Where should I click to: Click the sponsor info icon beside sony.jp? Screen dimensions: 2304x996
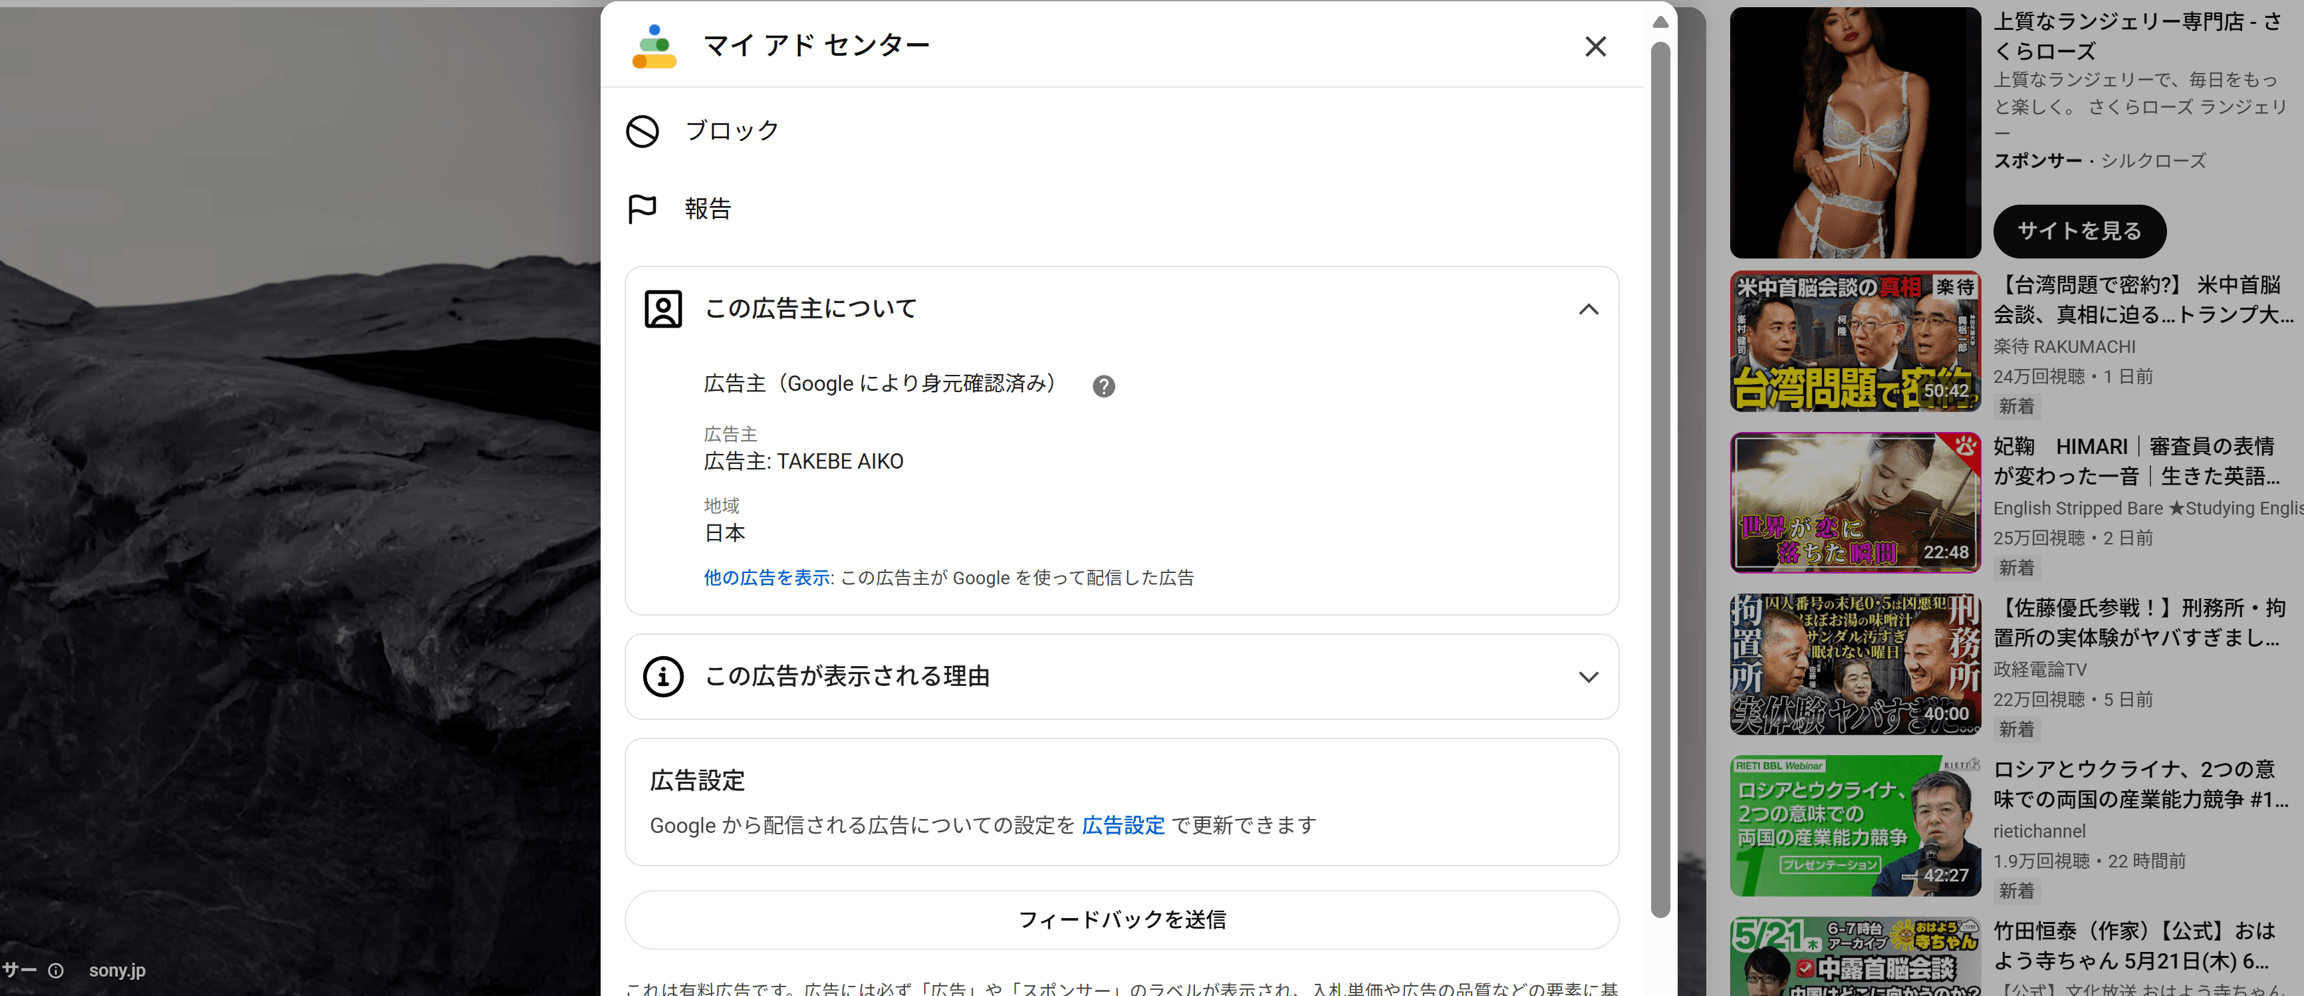(x=56, y=970)
